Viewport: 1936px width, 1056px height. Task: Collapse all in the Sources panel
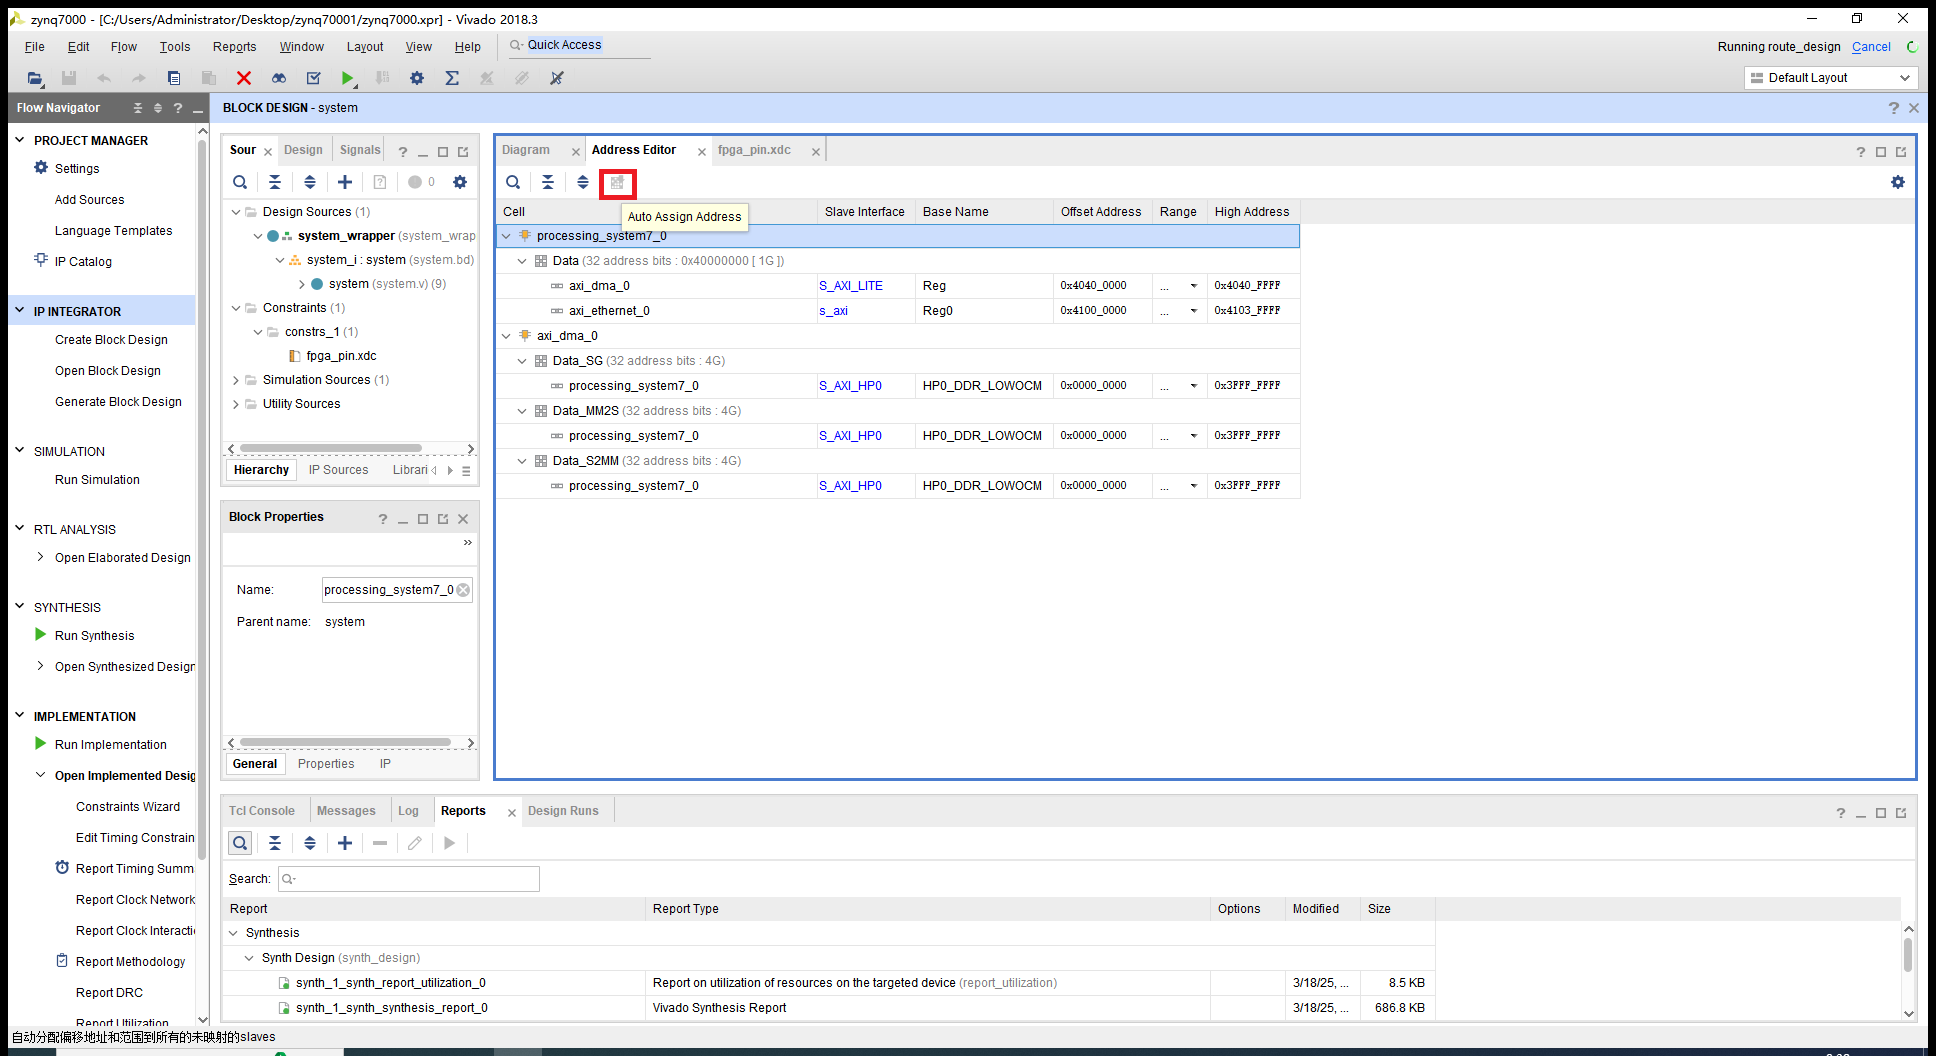(275, 182)
